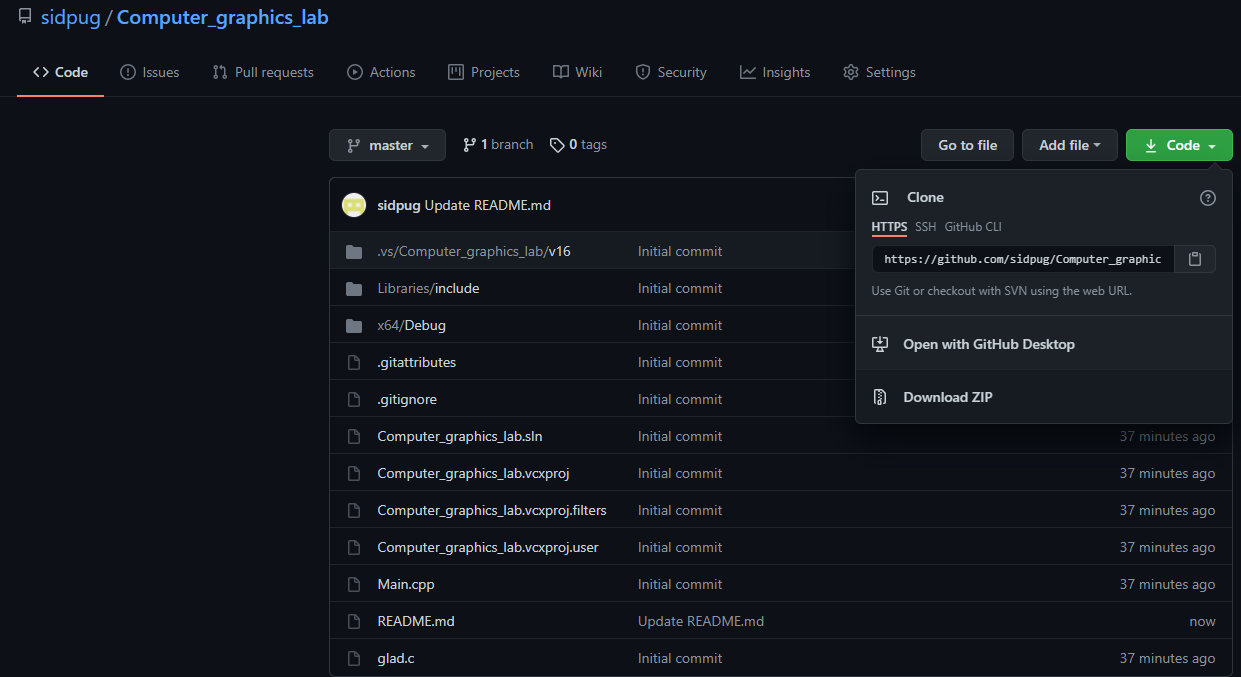Select the HTTPS clone tab
Image resolution: width=1241 pixels, height=677 pixels.
889,227
